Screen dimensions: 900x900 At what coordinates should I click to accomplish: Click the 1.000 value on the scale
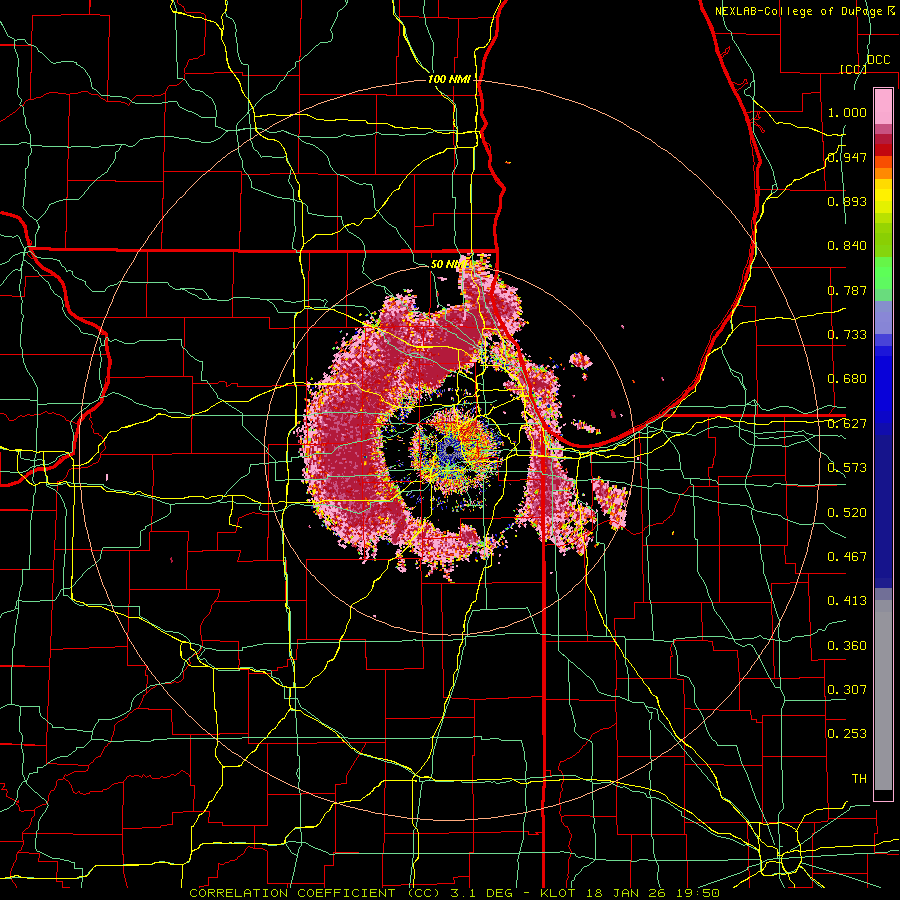click(847, 112)
